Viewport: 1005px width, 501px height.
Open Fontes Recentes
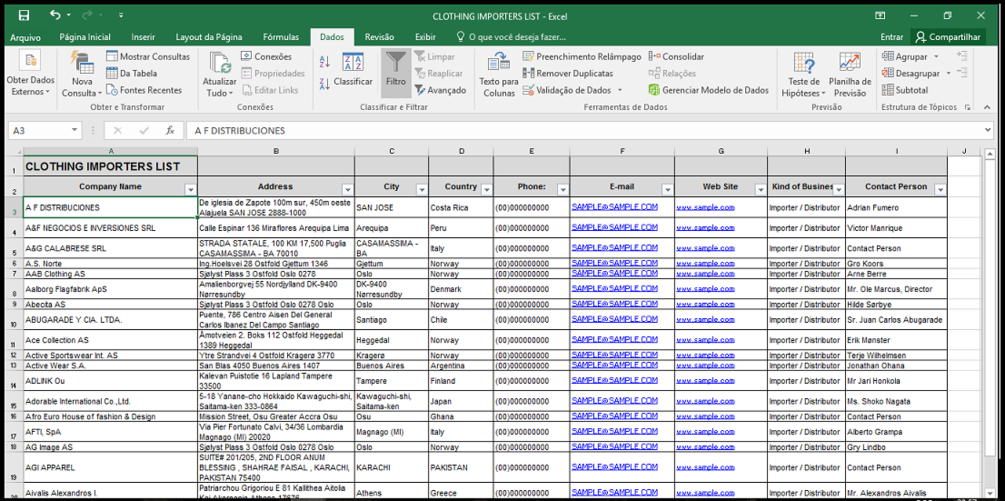point(144,90)
